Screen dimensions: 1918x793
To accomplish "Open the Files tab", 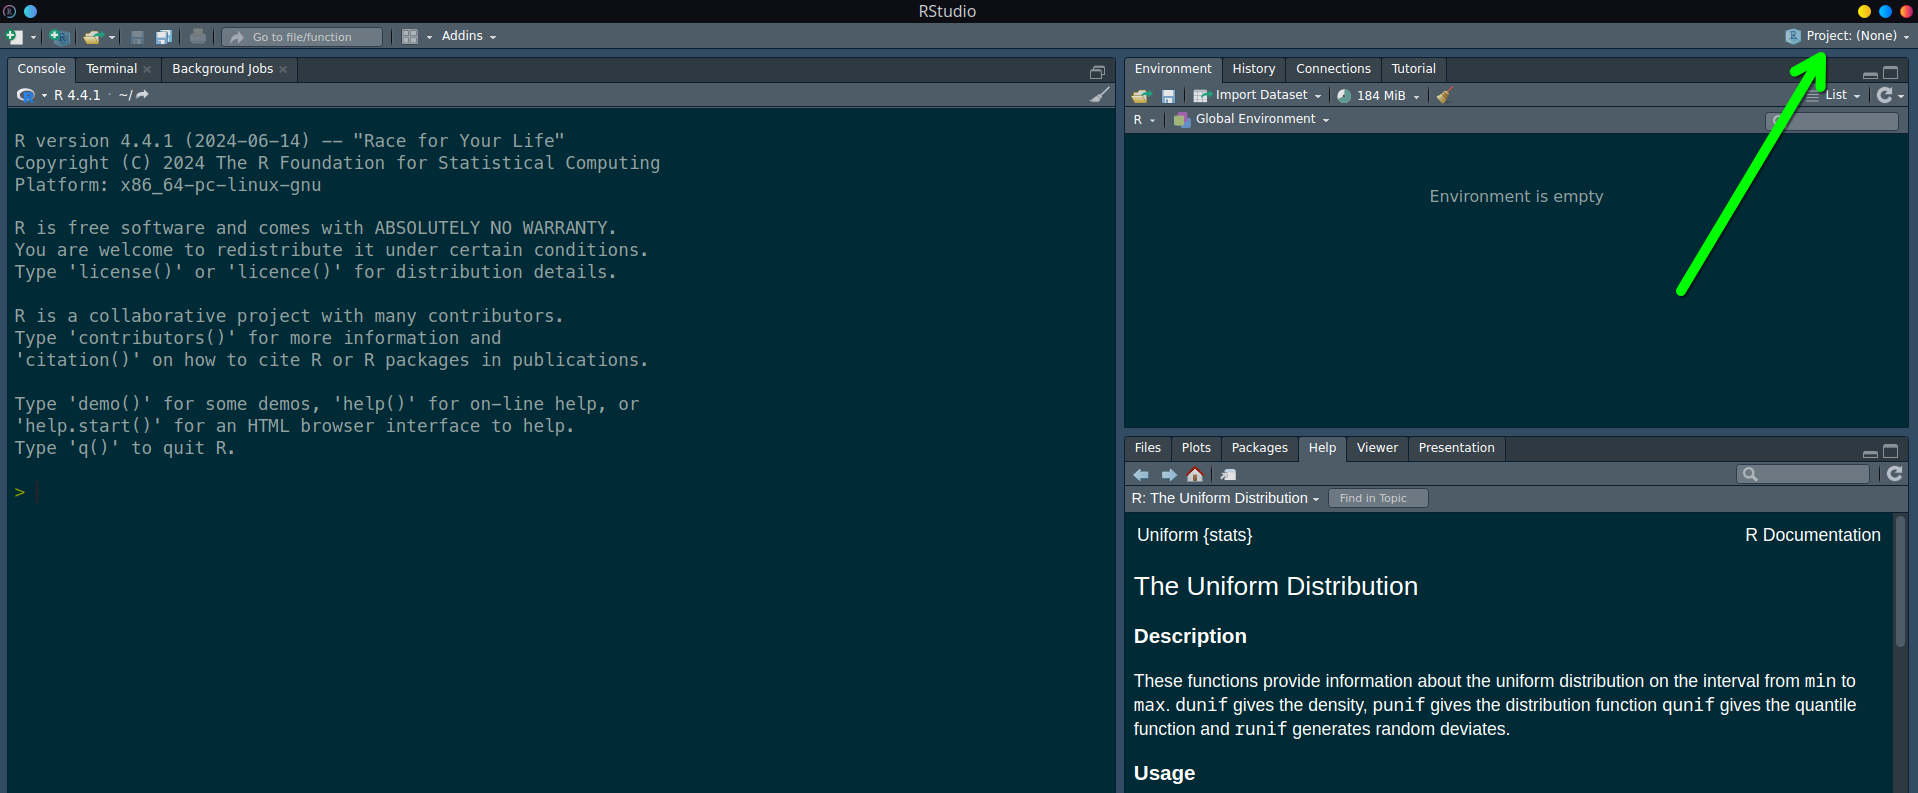I will pos(1148,448).
